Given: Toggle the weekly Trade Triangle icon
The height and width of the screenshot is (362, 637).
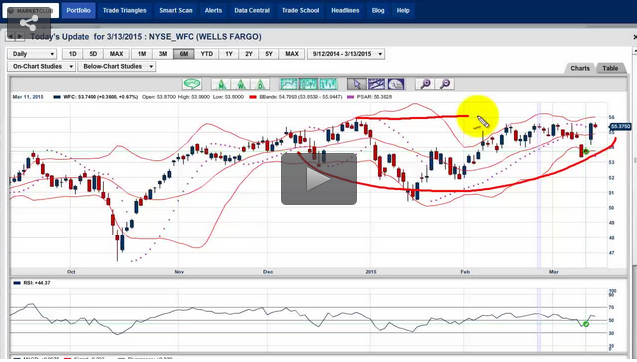Looking at the screenshot, I should pyautogui.click(x=241, y=84).
